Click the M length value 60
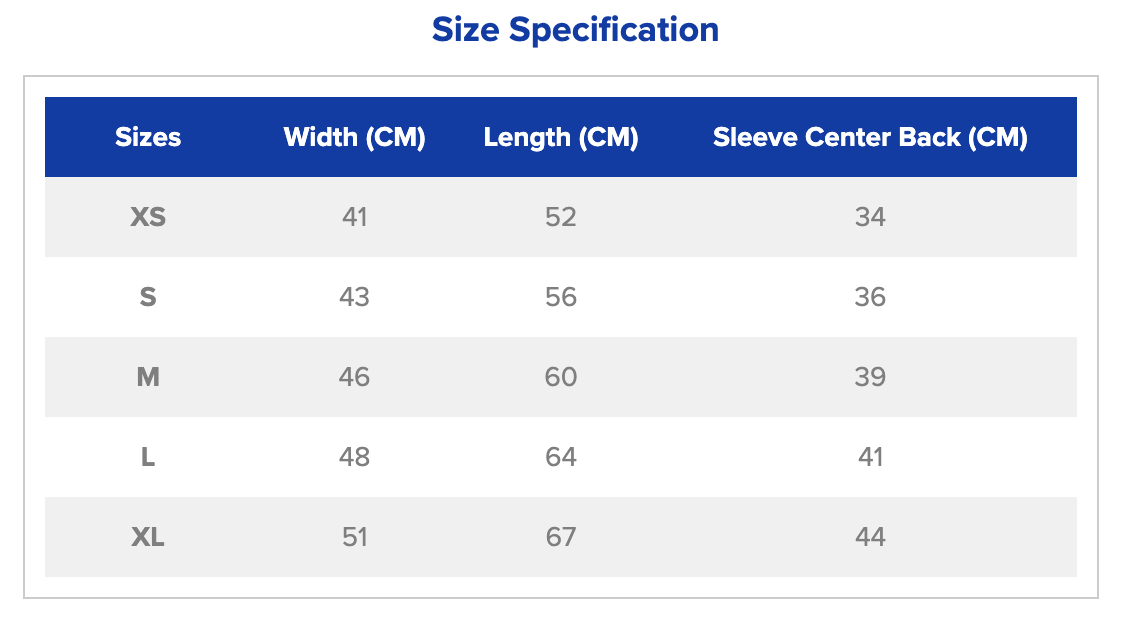 pos(561,377)
